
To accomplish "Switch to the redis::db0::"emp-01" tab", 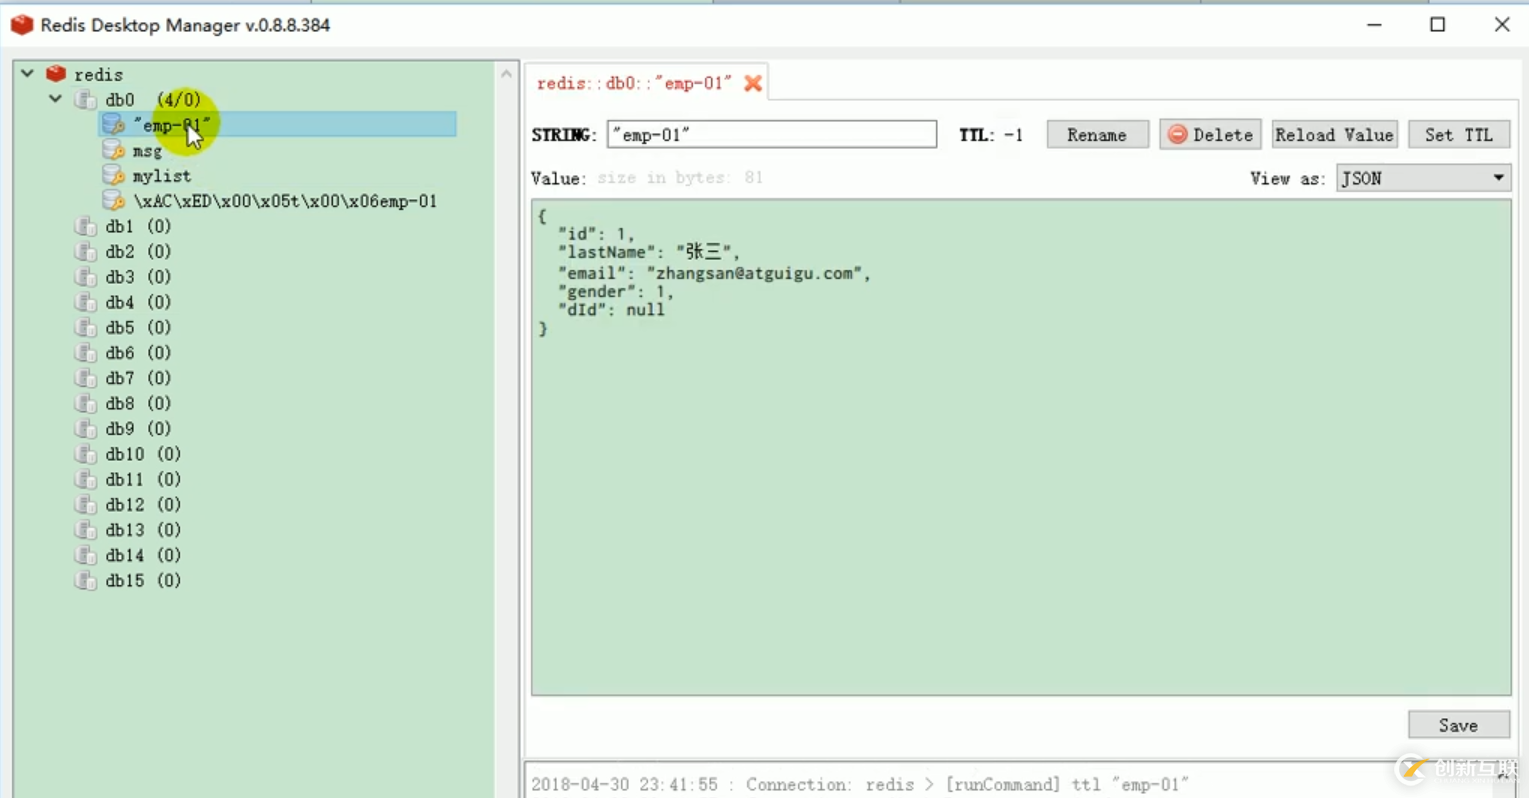I will pos(634,83).
